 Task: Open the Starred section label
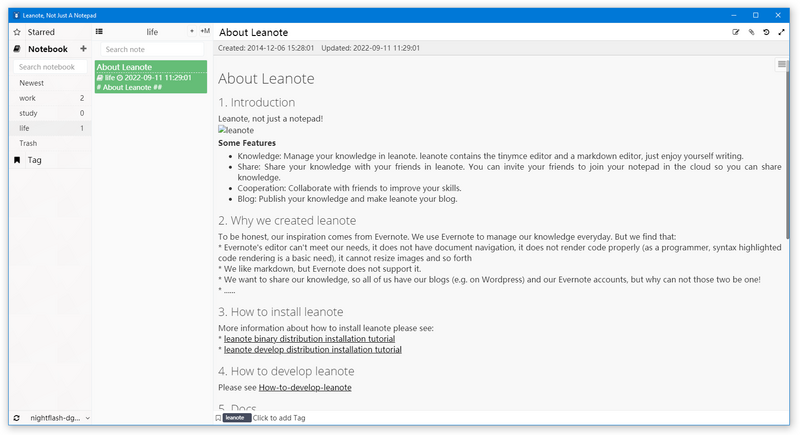click(x=41, y=32)
